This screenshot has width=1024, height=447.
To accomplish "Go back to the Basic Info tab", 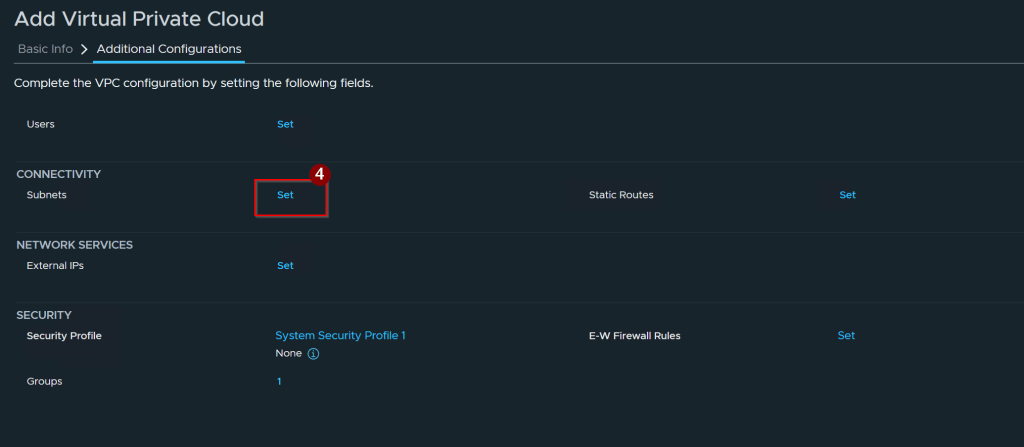I will coord(45,49).
